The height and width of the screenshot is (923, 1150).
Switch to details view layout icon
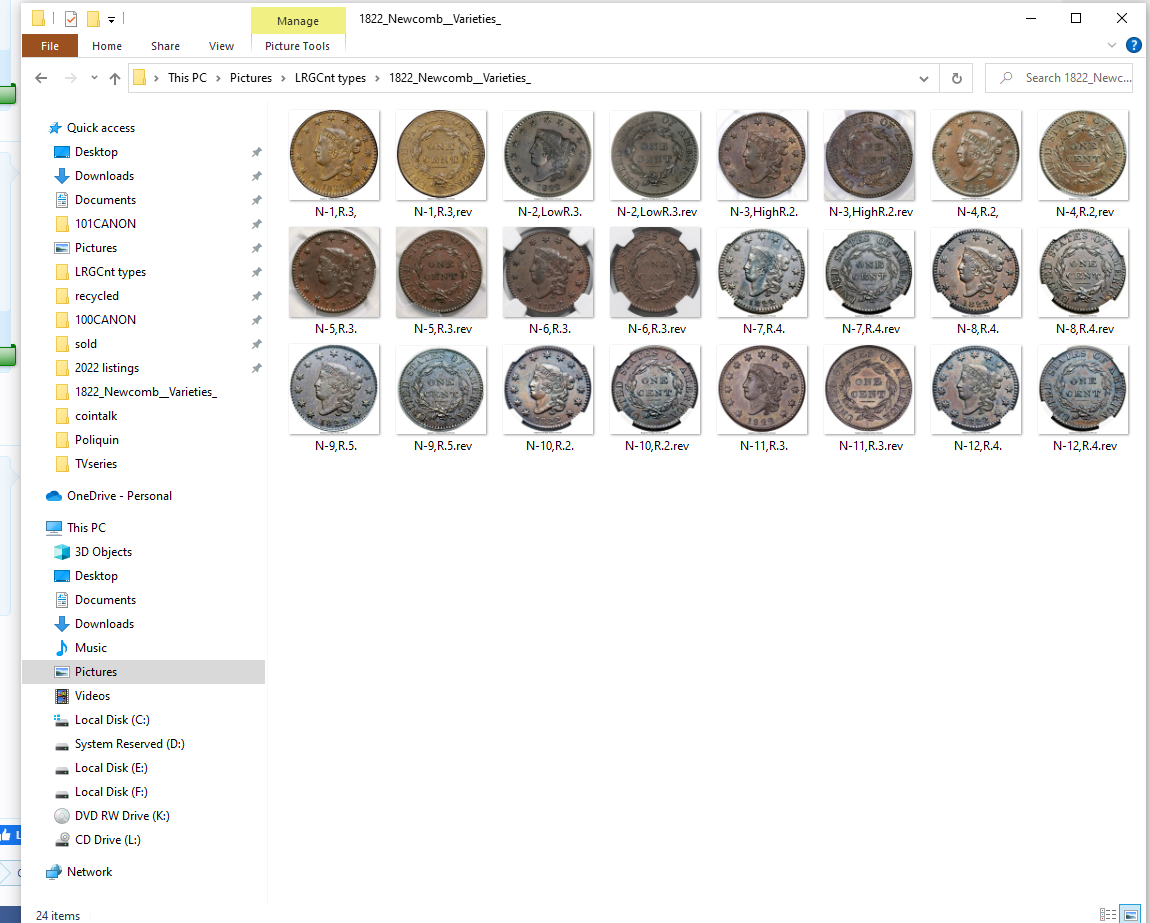pos(1107,914)
